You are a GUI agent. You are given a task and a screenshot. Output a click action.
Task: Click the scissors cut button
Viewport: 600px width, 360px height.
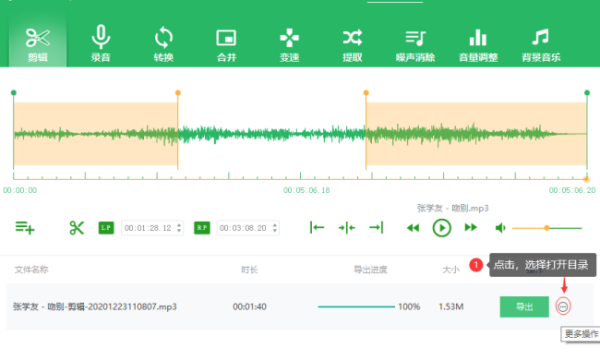[x=77, y=228]
